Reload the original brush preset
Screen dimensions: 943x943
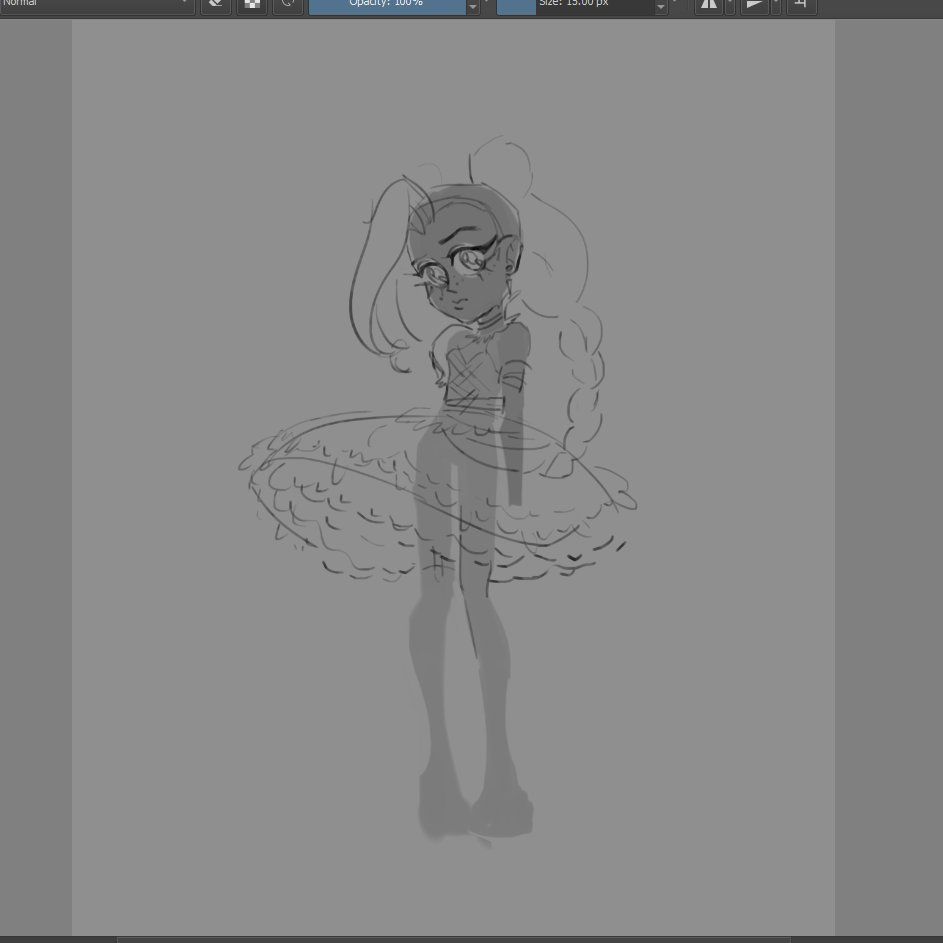tap(287, 5)
